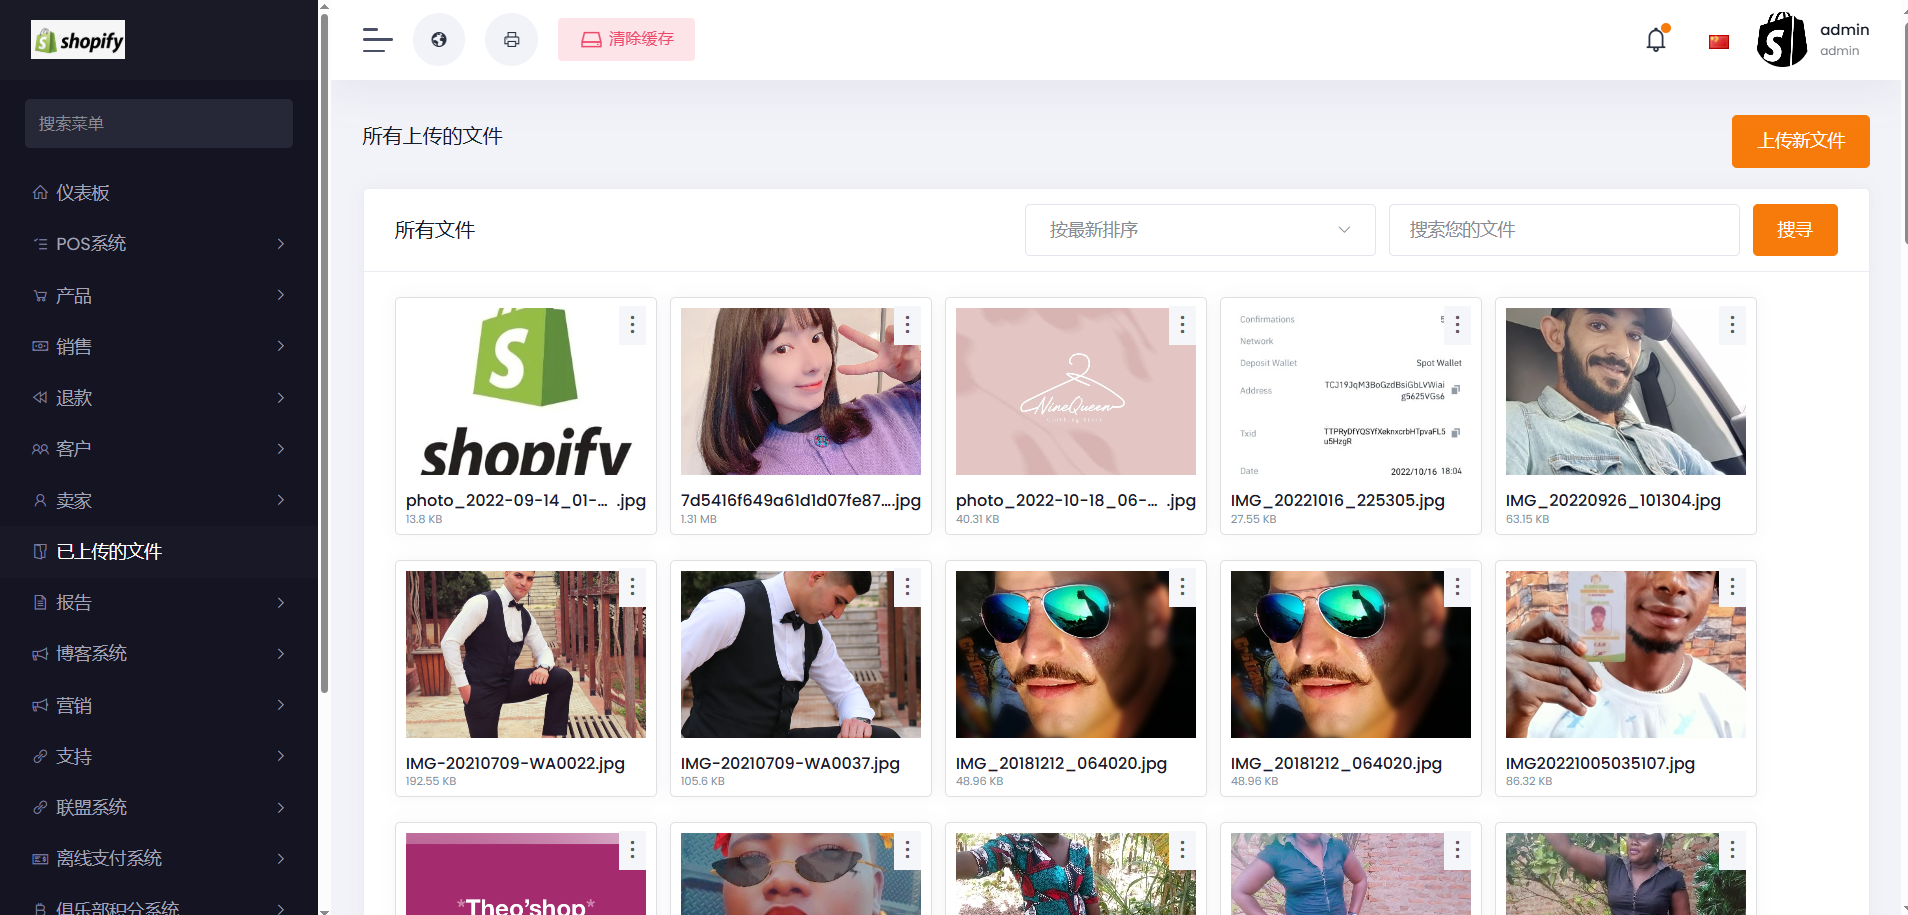
Task: Open the globe website icon
Action: 439,40
